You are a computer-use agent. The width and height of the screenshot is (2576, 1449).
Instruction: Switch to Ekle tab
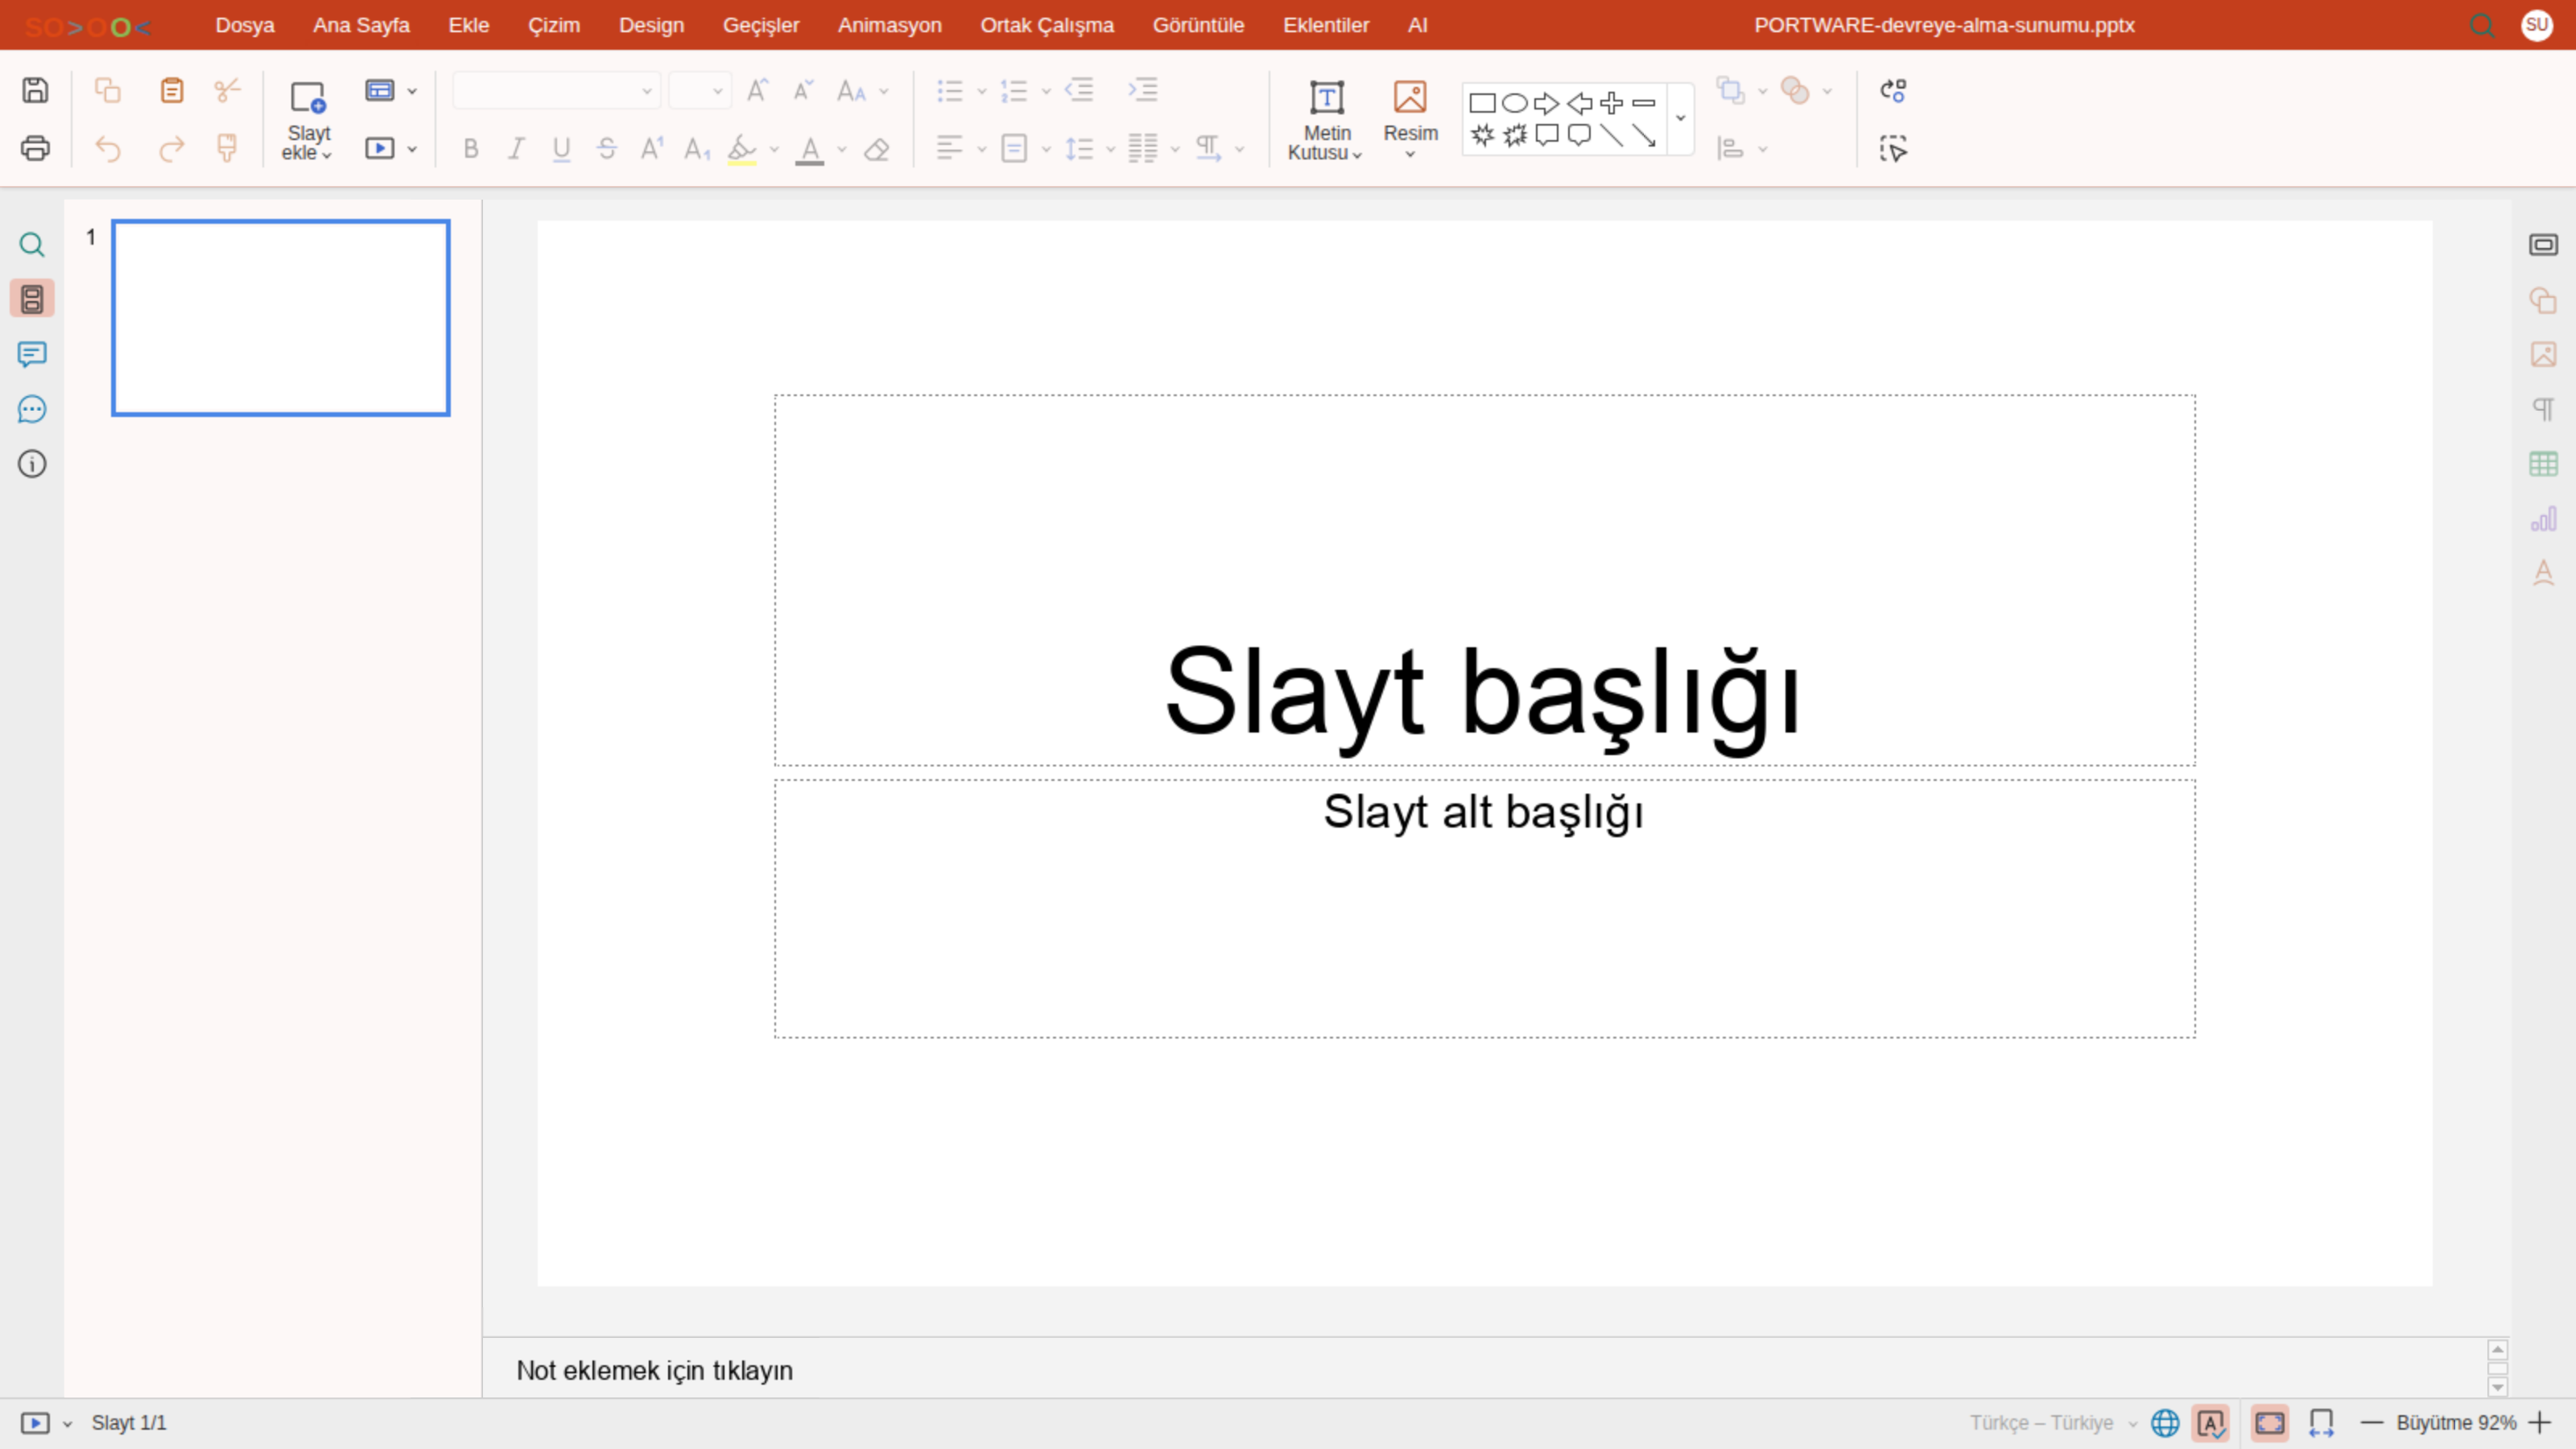468,25
